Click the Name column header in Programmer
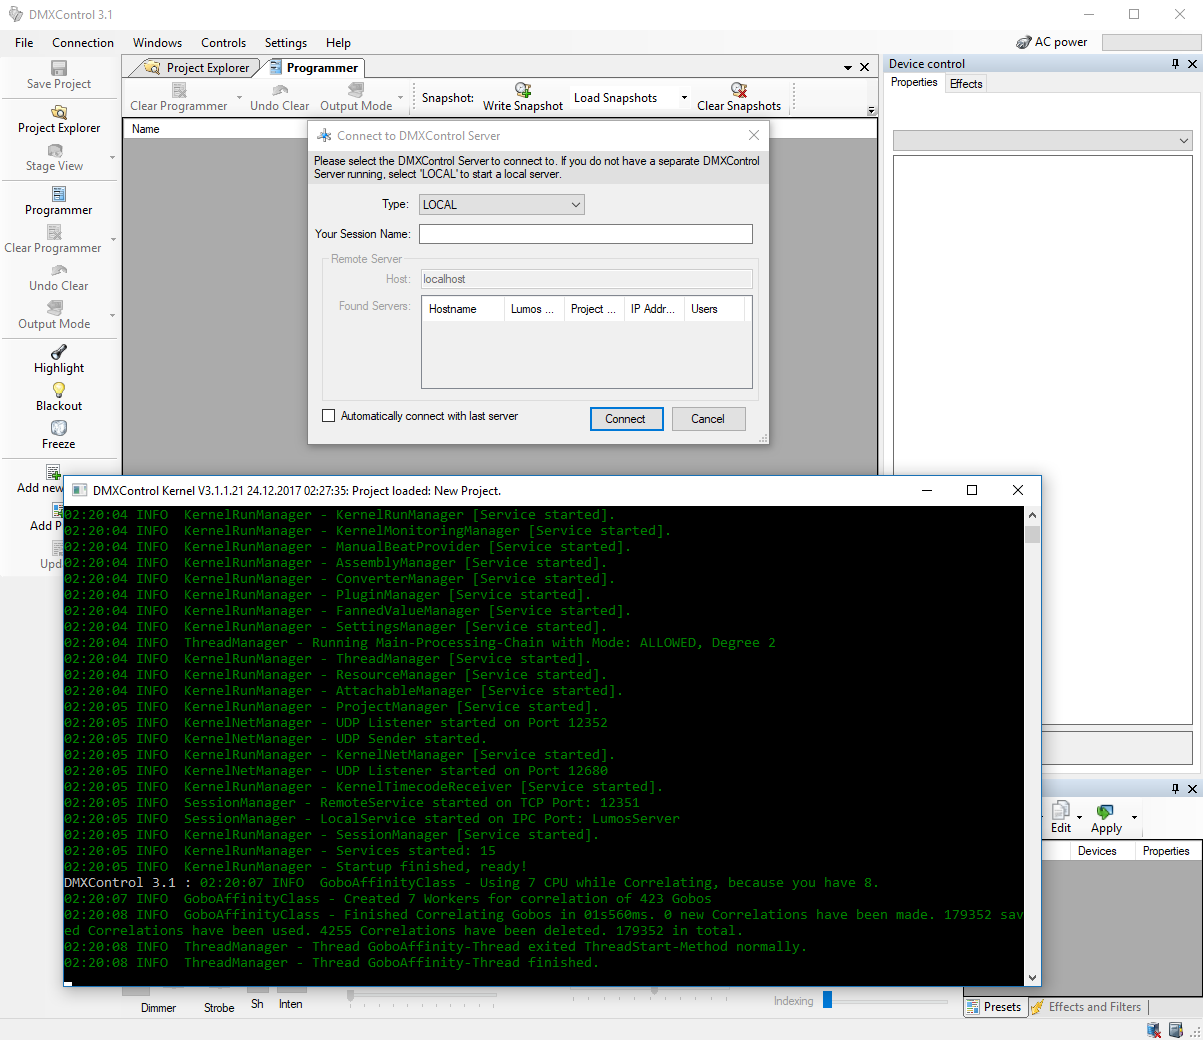The image size is (1203, 1040). 499,129
